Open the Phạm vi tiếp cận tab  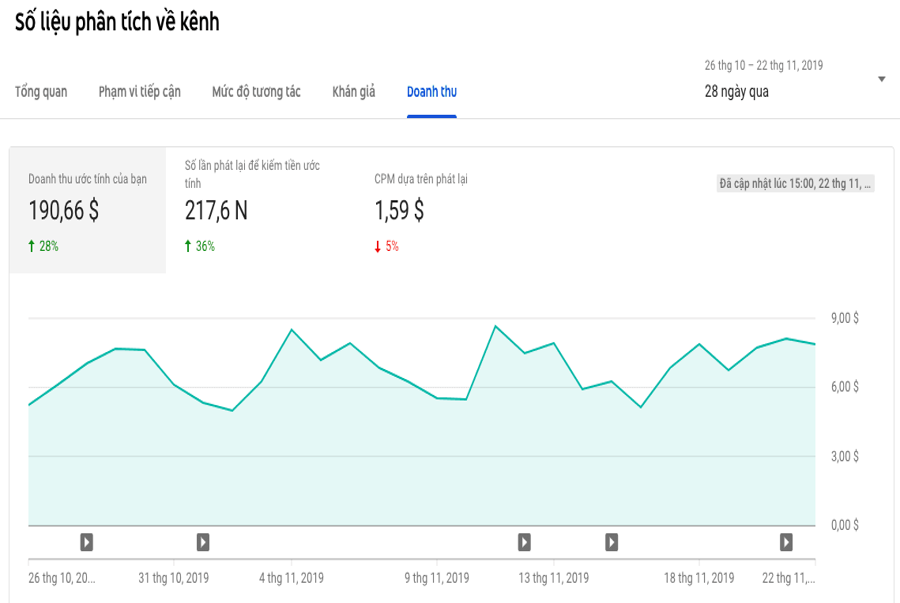tap(140, 92)
